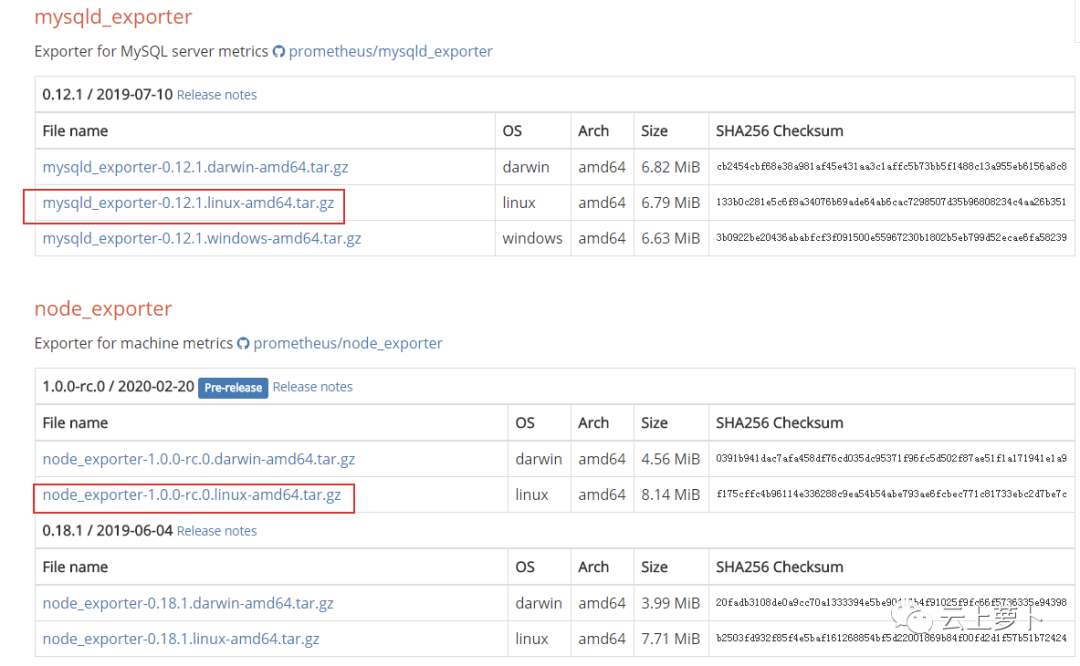The width and height of the screenshot is (1080, 666).
Task: Click checksum starting with 133b0c281e5c
Action: [891, 202]
